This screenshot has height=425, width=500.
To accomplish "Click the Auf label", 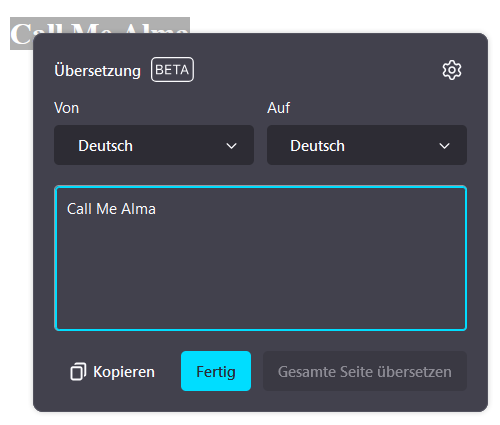I will 279,108.
